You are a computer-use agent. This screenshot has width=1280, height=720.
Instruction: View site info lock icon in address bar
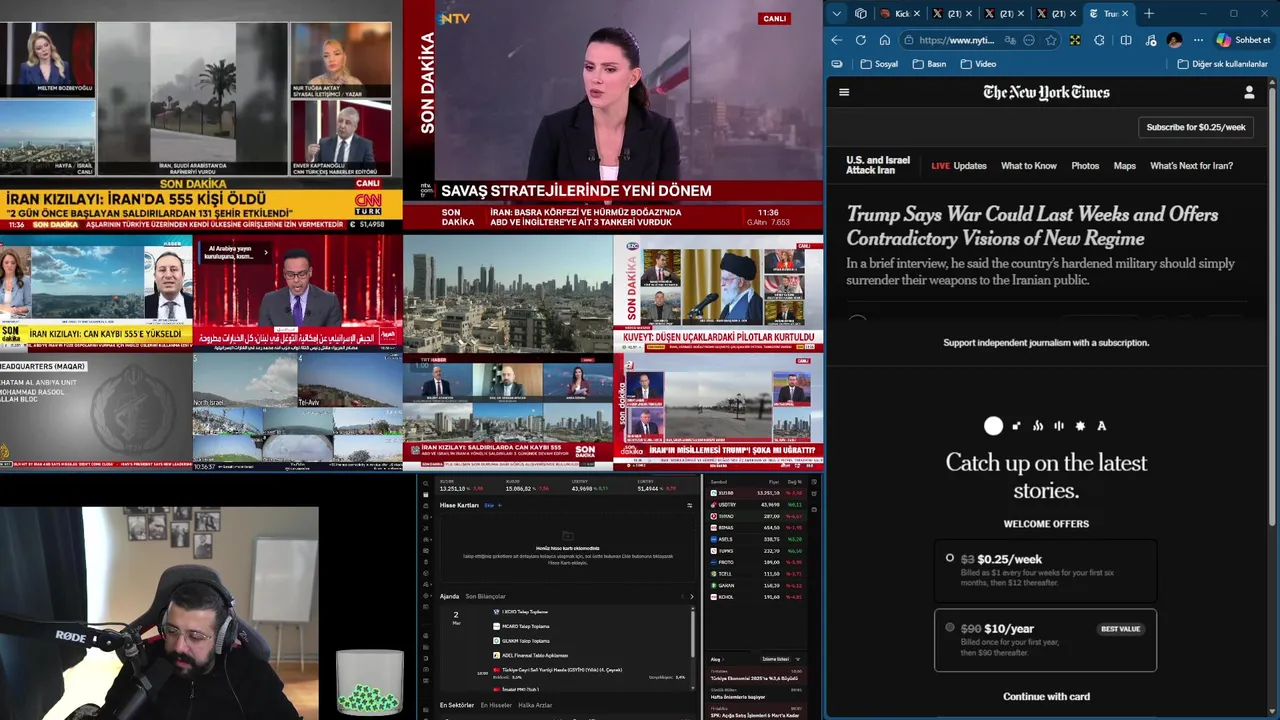(908, 40)
